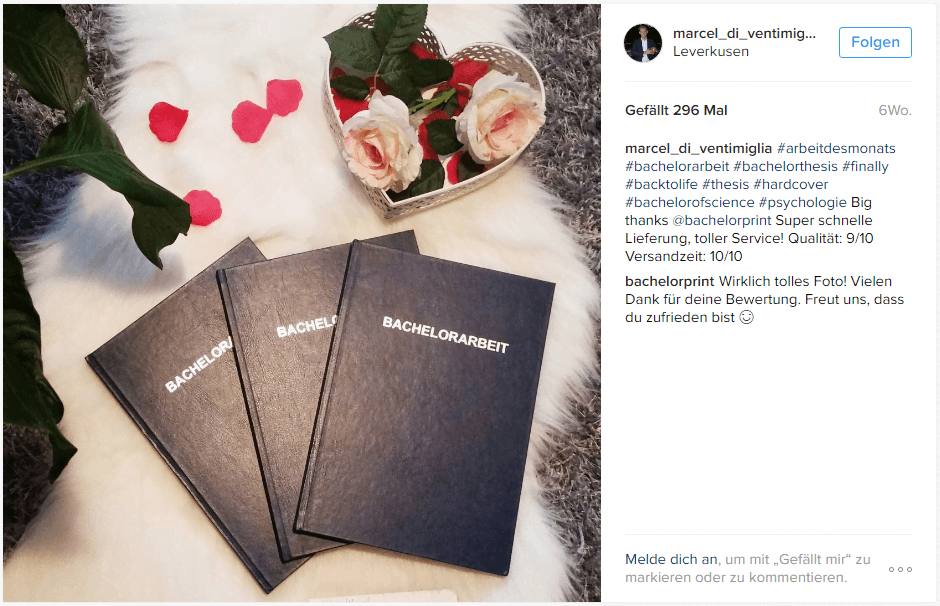Open hashtag #psychologie
The image size is (940, 606).
(802, 203)
